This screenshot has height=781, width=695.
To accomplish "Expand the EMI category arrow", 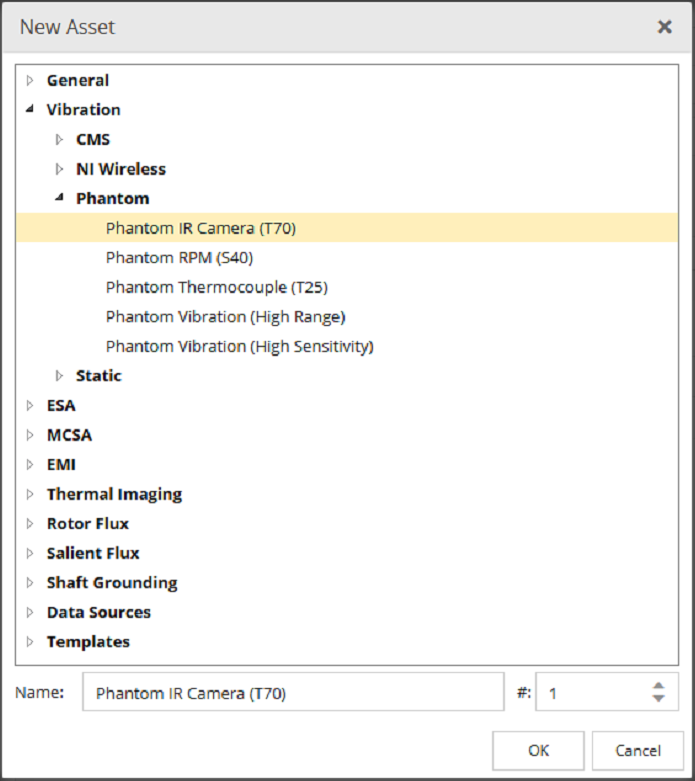I will click(x=30, y=465).
